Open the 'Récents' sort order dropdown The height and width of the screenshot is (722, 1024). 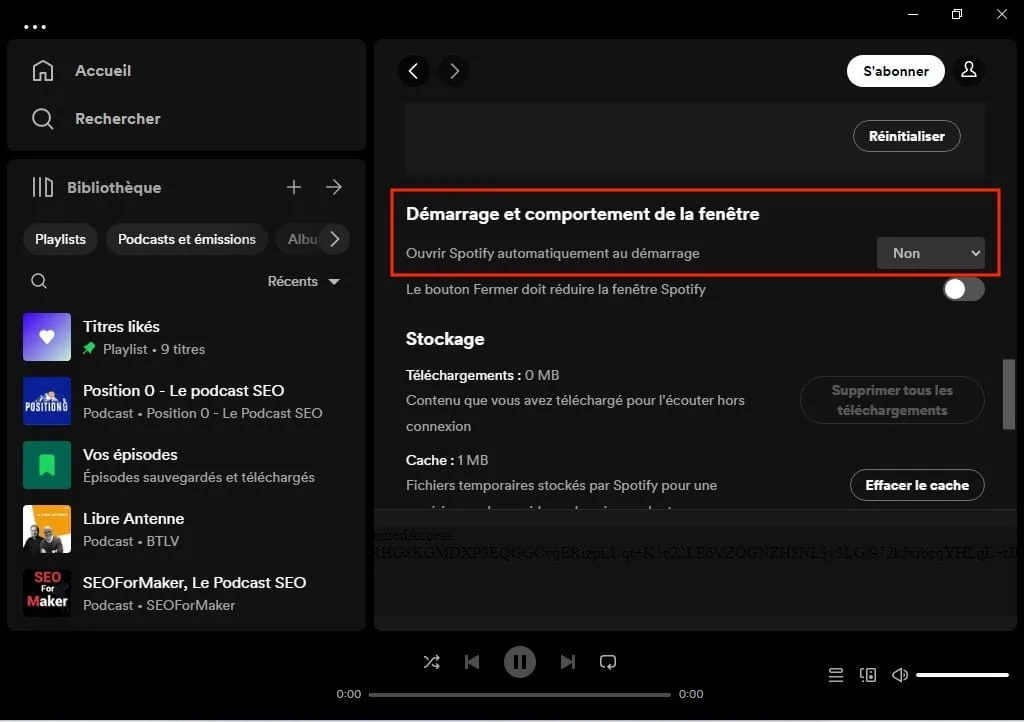pyautogui.click(x=305, y=281)
